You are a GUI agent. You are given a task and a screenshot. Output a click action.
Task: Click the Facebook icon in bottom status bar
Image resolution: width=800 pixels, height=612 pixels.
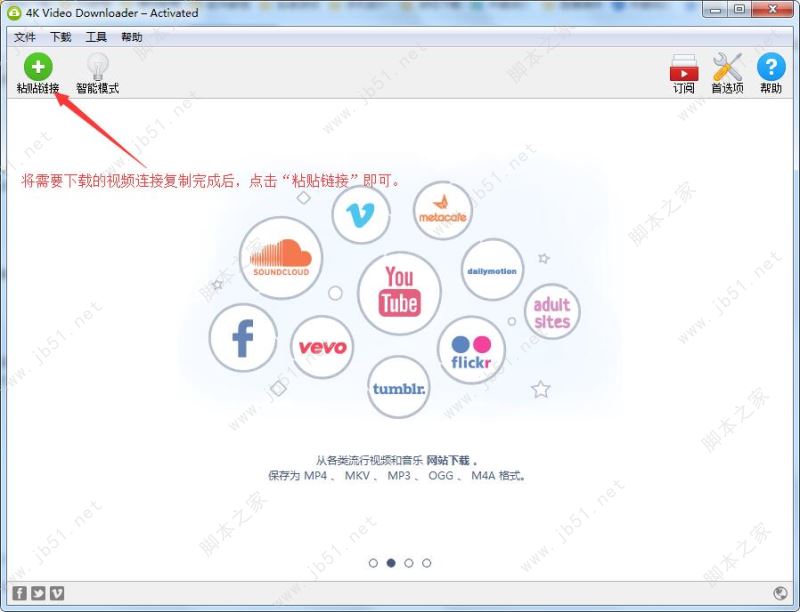[19, 593]
